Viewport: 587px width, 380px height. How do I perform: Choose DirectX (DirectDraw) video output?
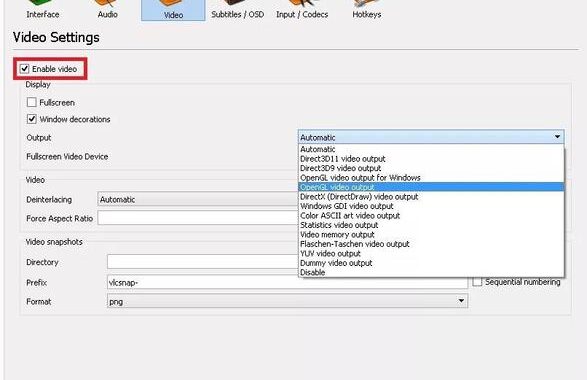(x=431, y=197)
